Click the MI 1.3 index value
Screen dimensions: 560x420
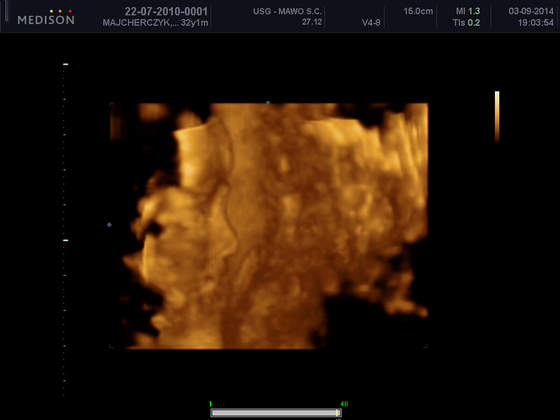pyautogui.click(x=468, y=11)
